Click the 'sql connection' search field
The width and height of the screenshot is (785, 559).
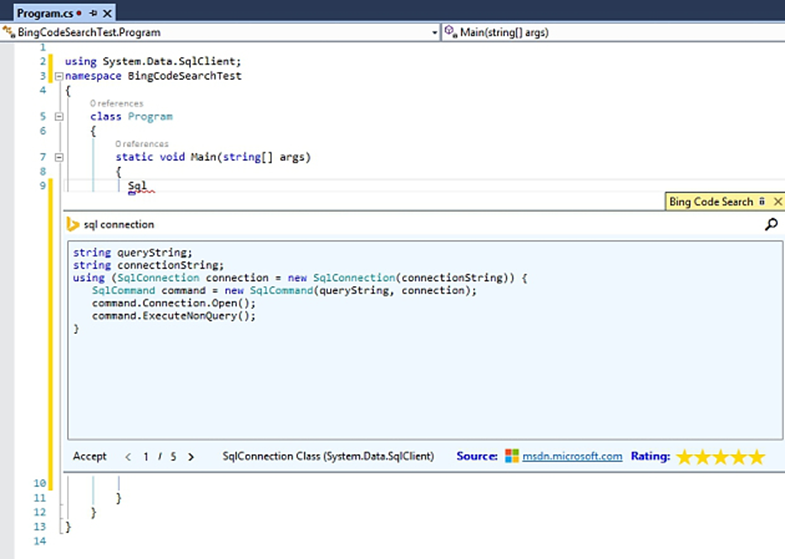point(416,225)
